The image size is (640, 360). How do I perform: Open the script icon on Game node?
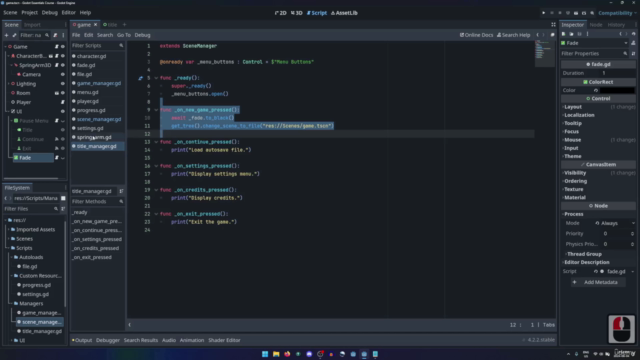[57, 47]
